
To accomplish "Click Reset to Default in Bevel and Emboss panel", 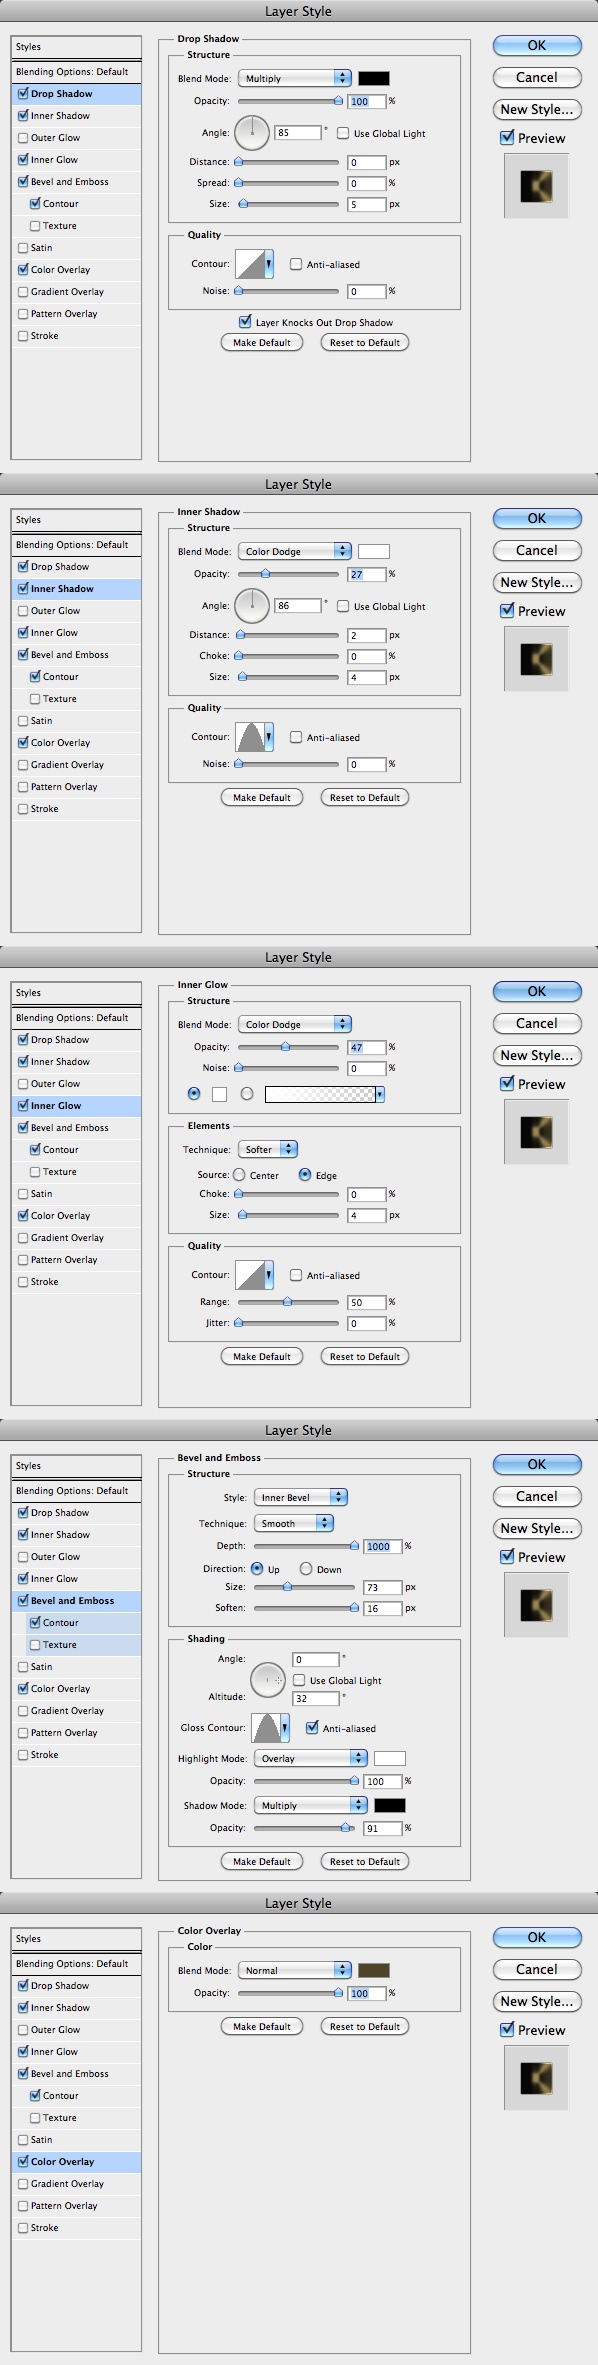I will (x=364, y=1861).
